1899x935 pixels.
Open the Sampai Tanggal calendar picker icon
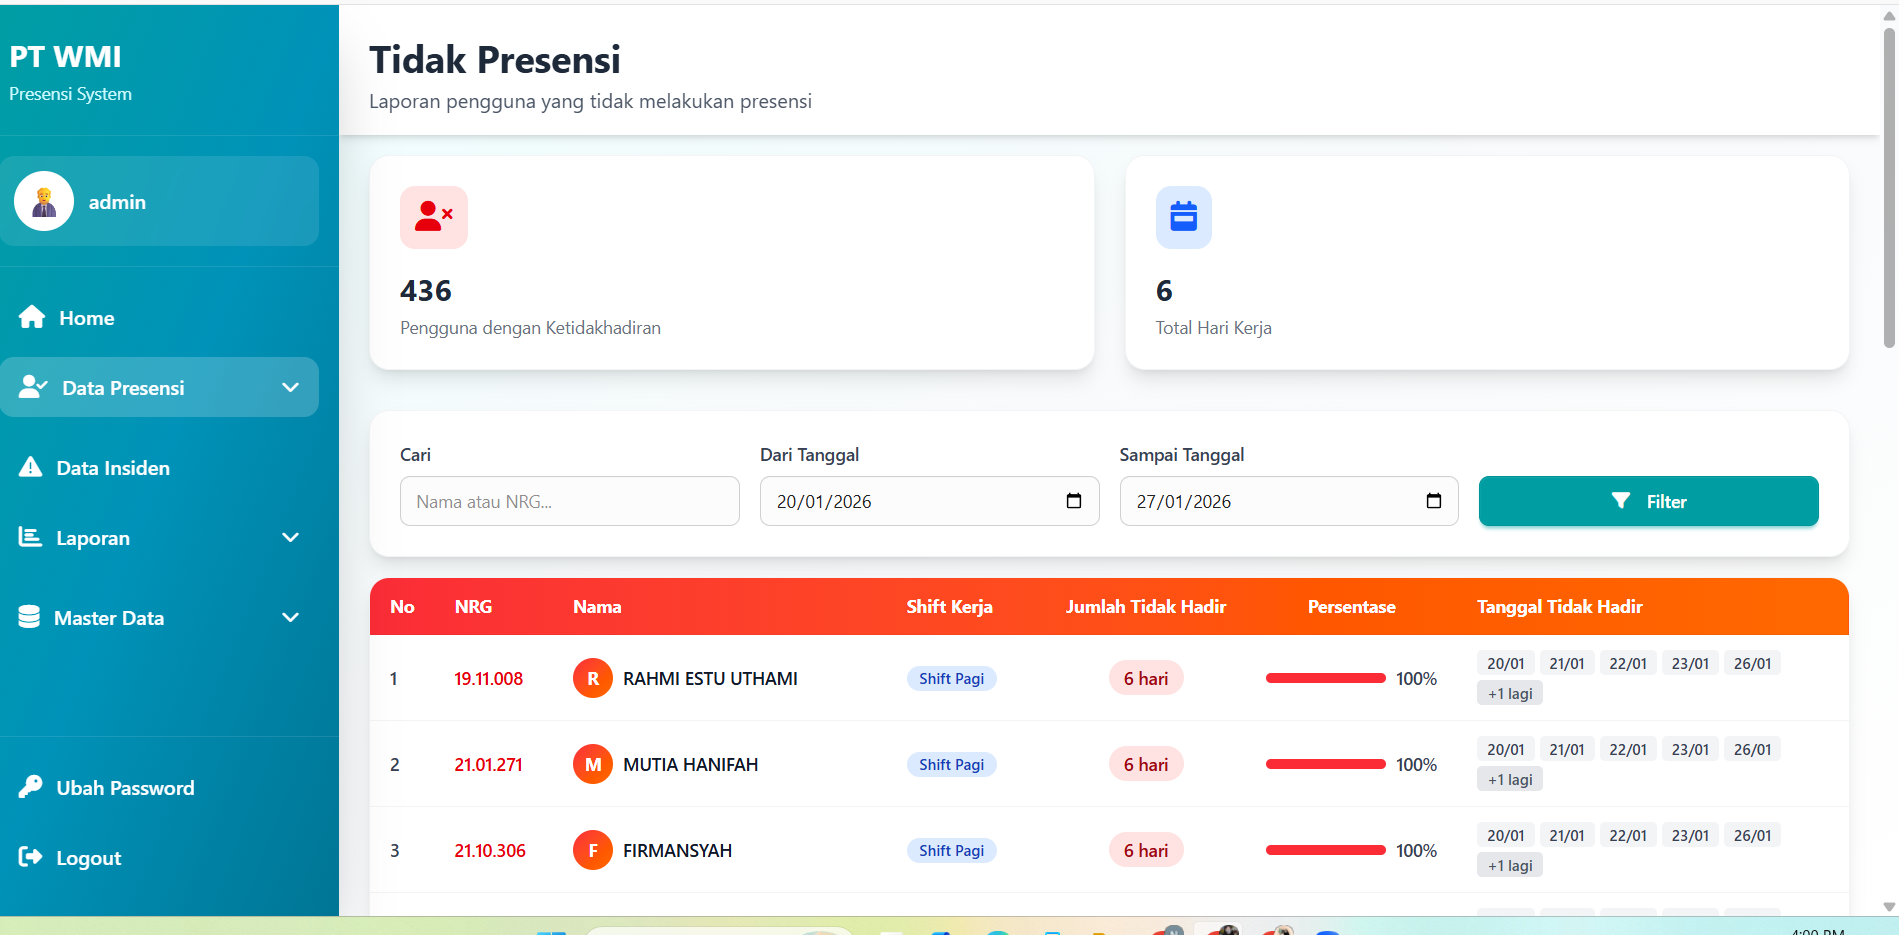(x=1433, y=501)
